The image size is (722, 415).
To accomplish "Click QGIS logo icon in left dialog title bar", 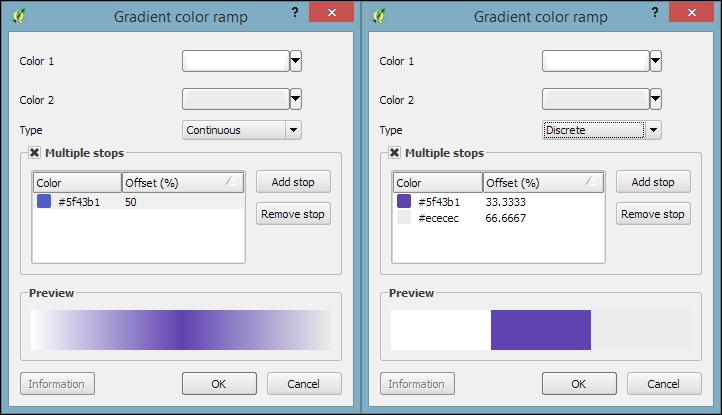I will (19, 16).
